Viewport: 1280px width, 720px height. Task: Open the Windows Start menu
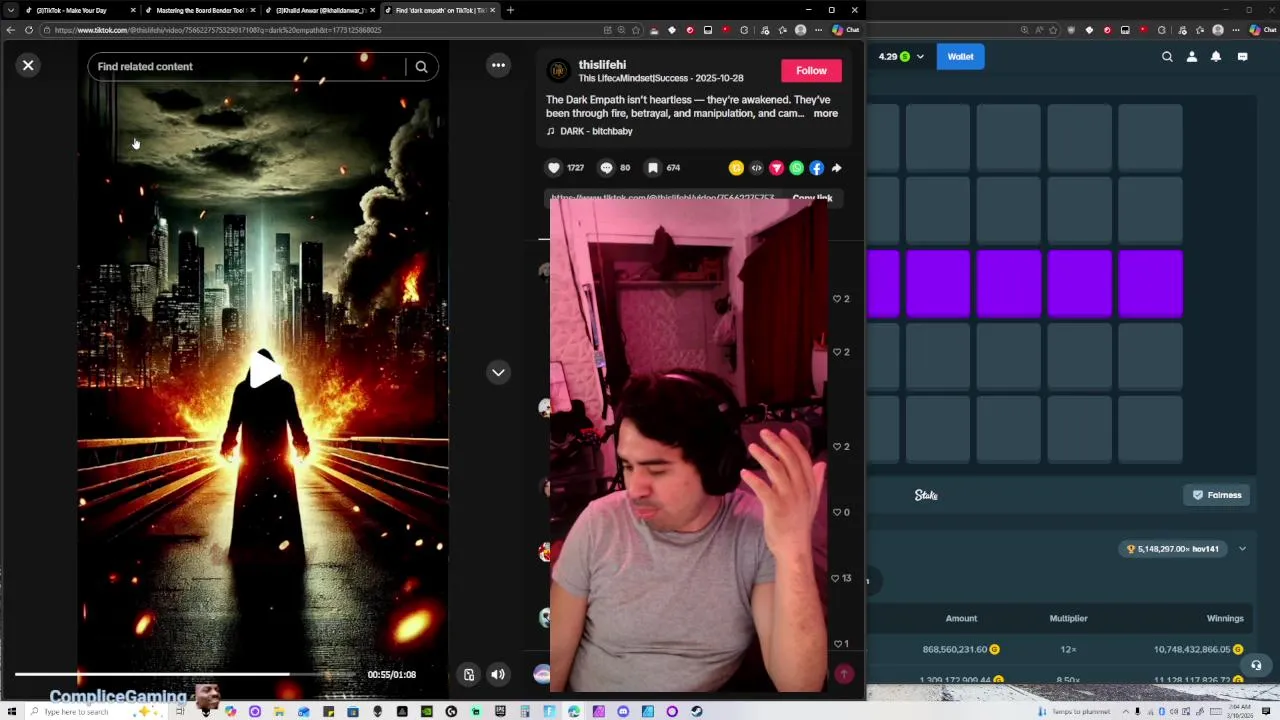(x=12, y=711)
